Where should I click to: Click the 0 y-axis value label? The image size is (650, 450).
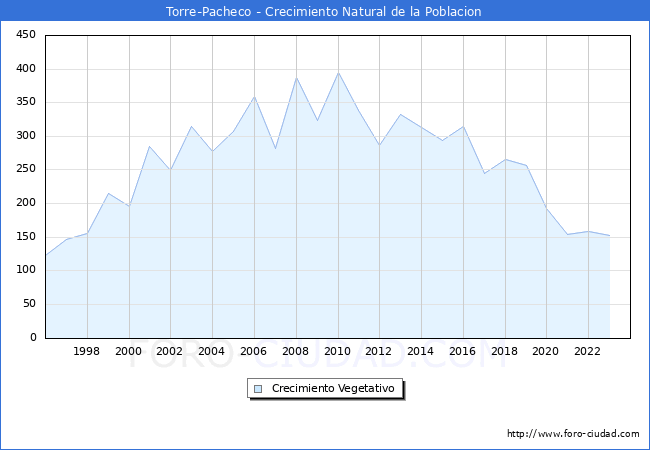pyautogui.click(x=33, y=338)
